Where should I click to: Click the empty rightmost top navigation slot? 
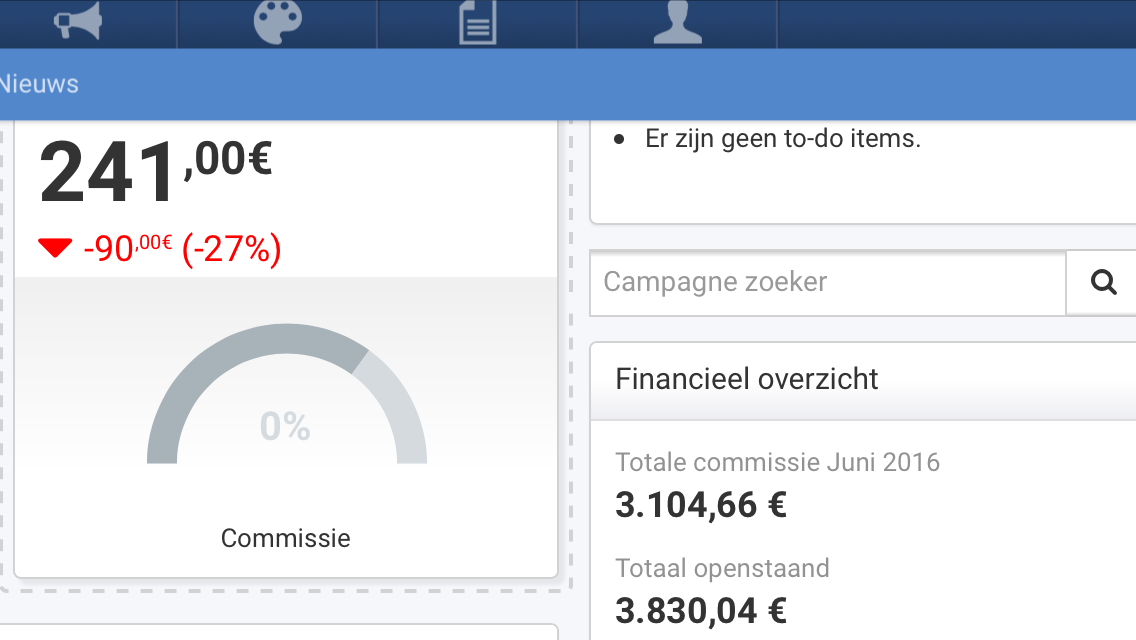956,24
